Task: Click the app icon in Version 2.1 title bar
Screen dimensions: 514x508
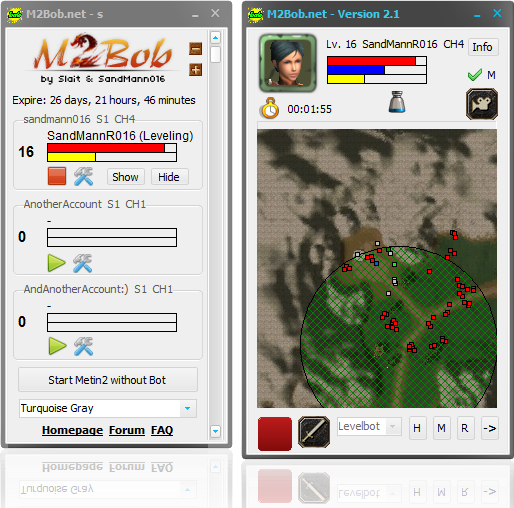Action: [255, 14]
